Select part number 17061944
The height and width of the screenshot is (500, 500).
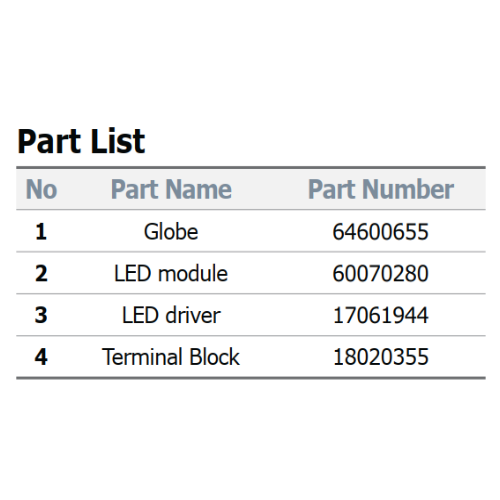[381, 315]
